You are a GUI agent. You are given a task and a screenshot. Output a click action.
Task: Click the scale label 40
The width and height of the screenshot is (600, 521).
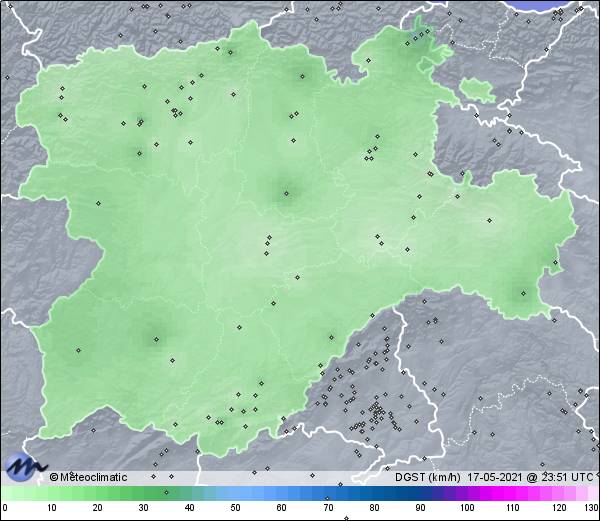(189, 508)
